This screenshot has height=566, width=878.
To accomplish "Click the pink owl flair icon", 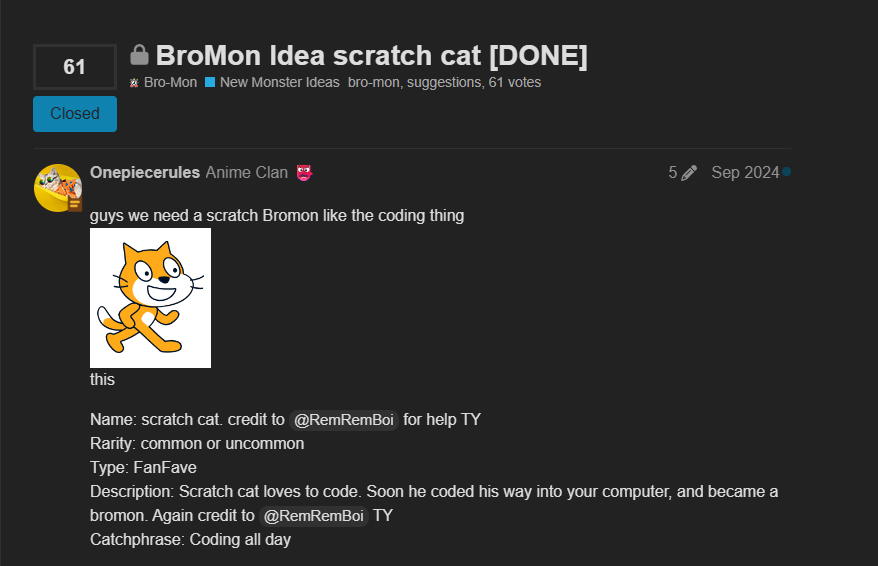I will click(304, 173).
